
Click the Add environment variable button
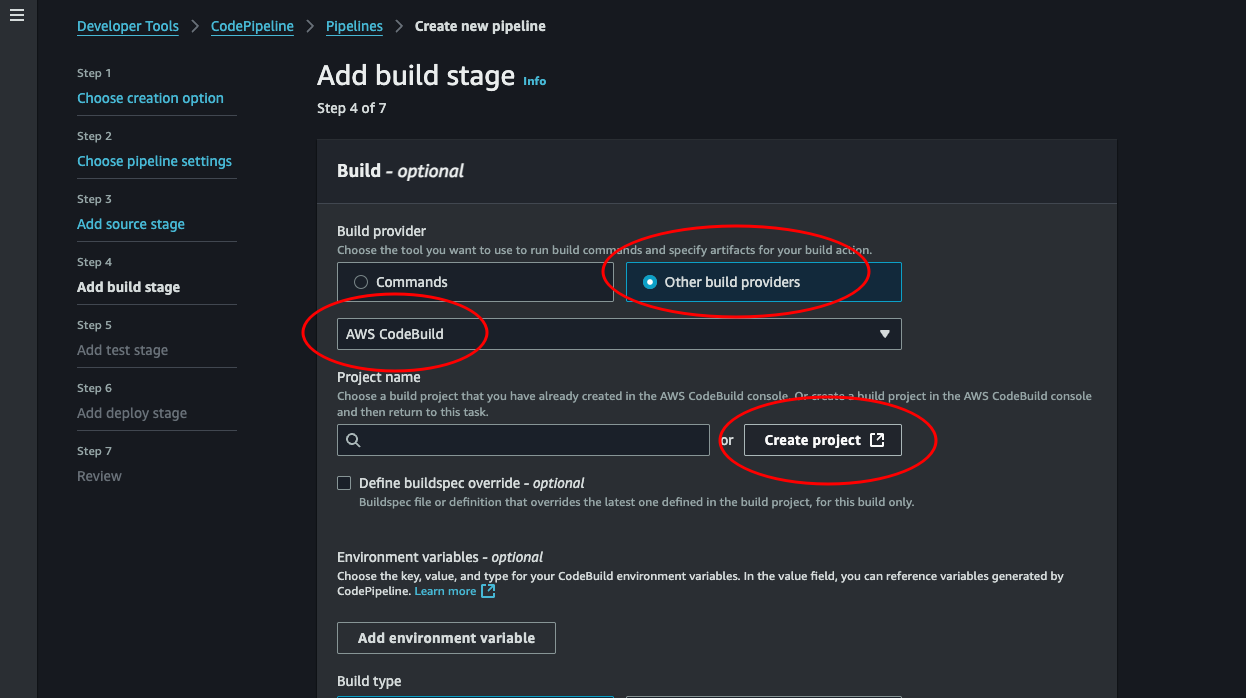(x=446, y=637)
